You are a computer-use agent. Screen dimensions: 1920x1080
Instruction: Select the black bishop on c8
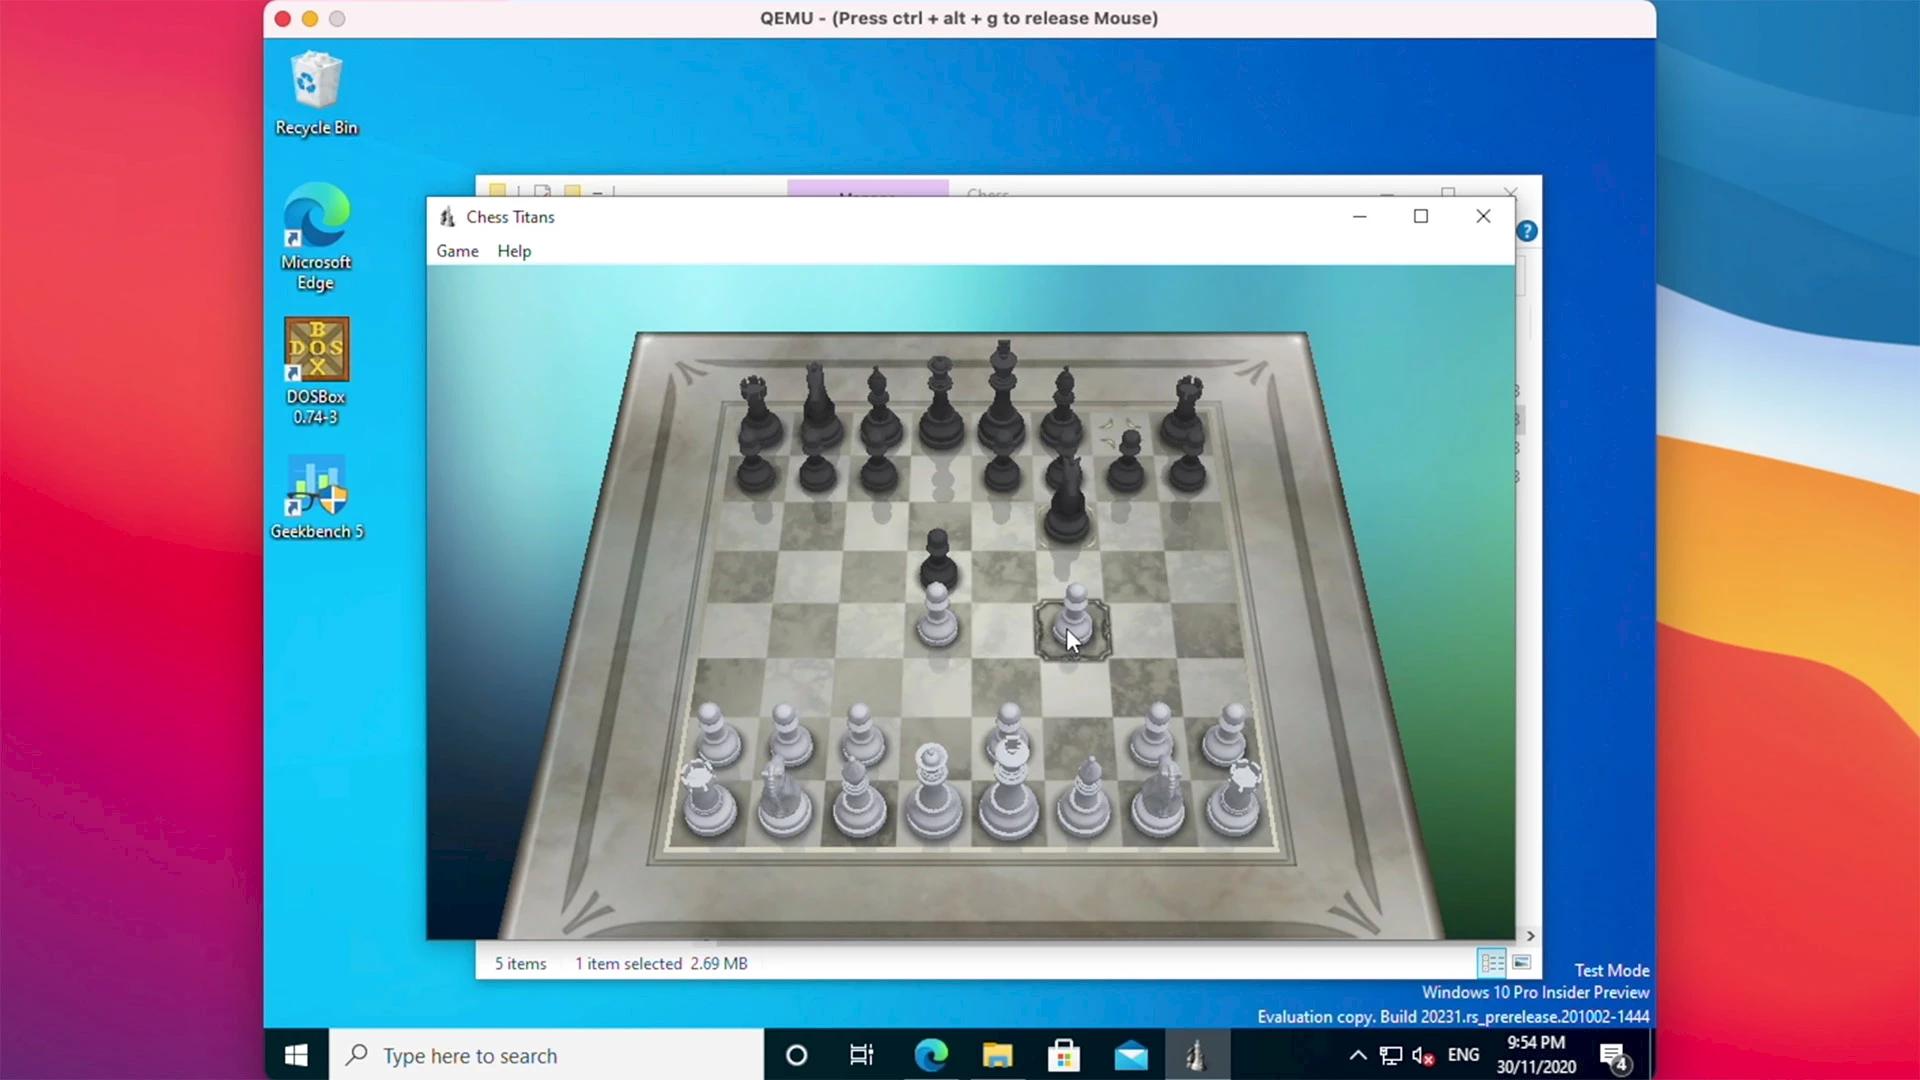tap(879, 408)
